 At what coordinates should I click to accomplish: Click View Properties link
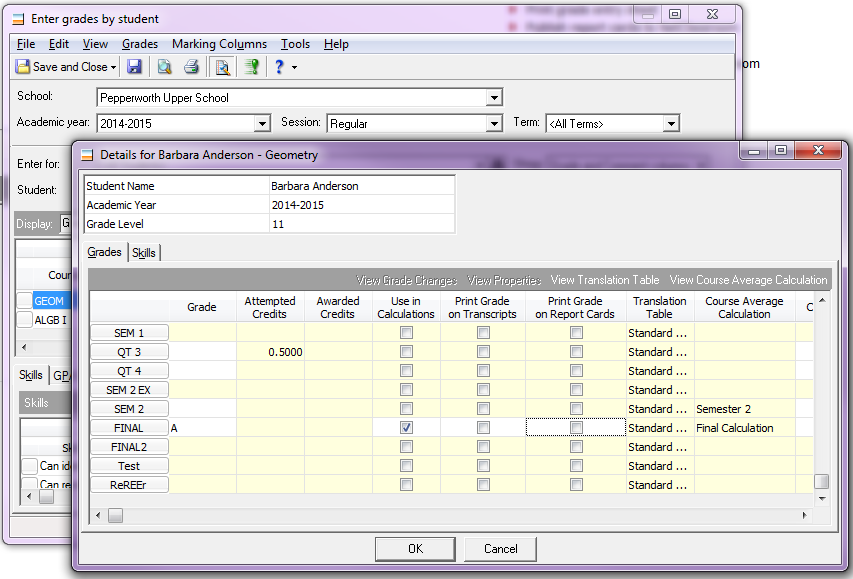click(504, 280)
